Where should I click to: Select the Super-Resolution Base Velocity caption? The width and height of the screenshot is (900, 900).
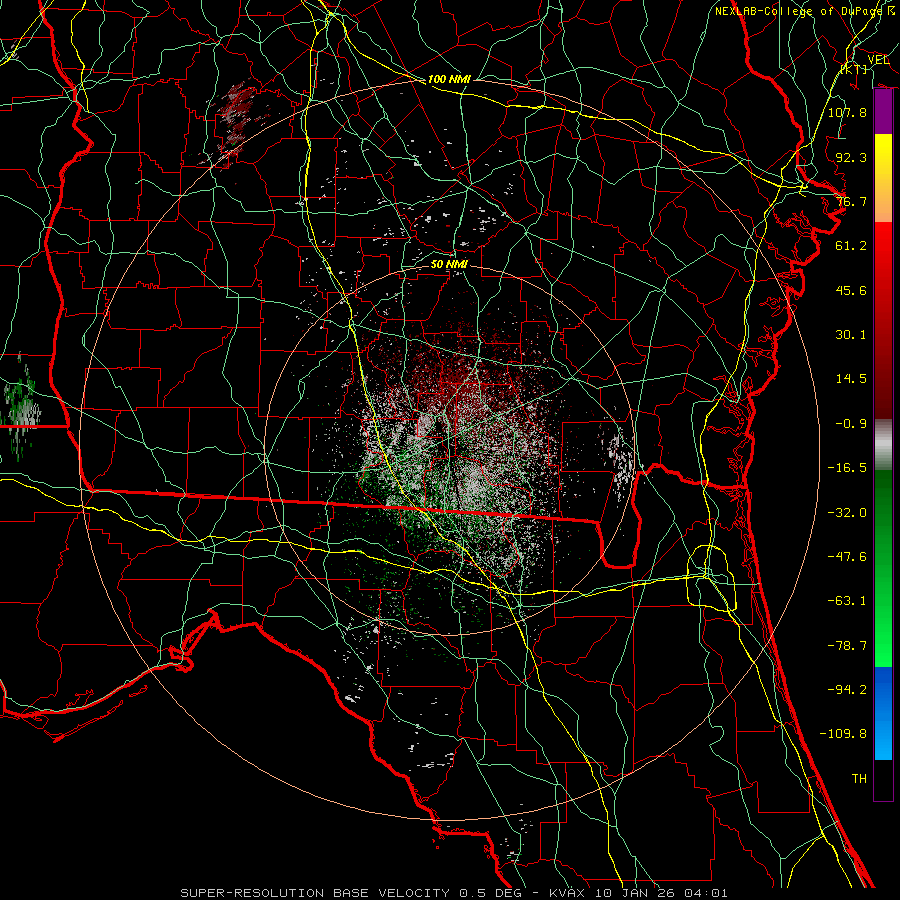pyautogui.click(x=454, y=893)
